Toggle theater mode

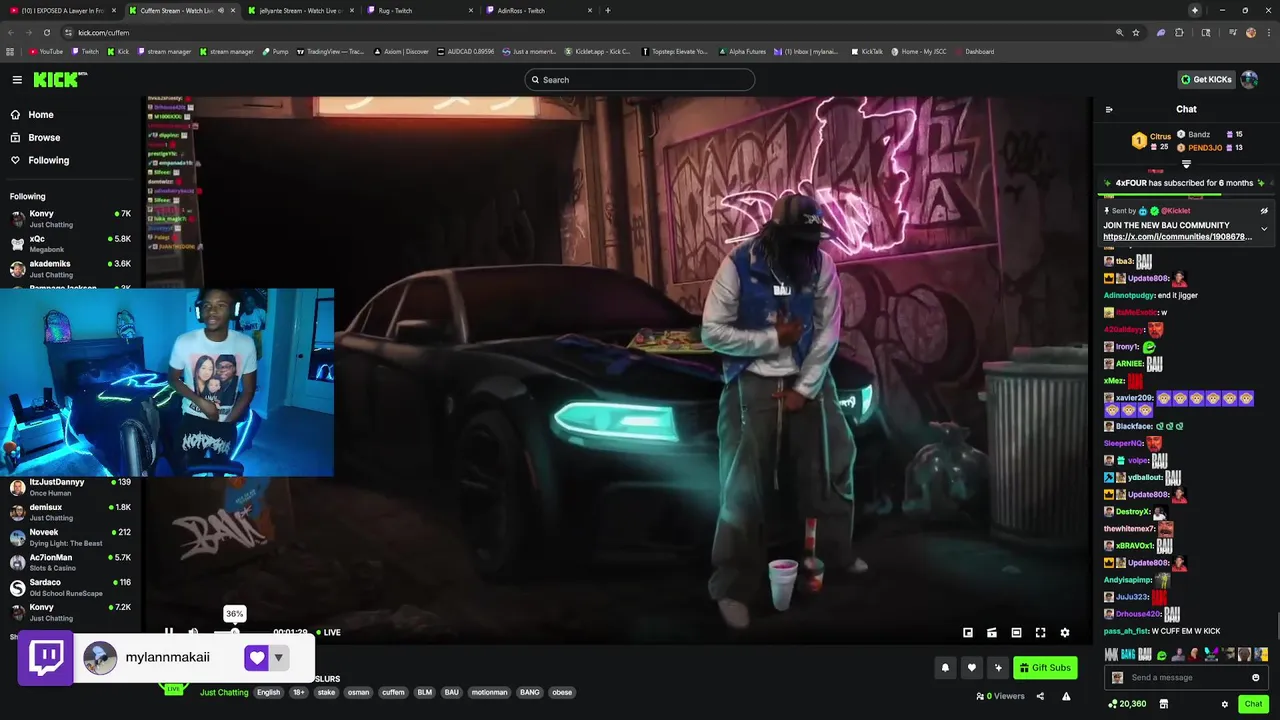(x=1016, y=632)
